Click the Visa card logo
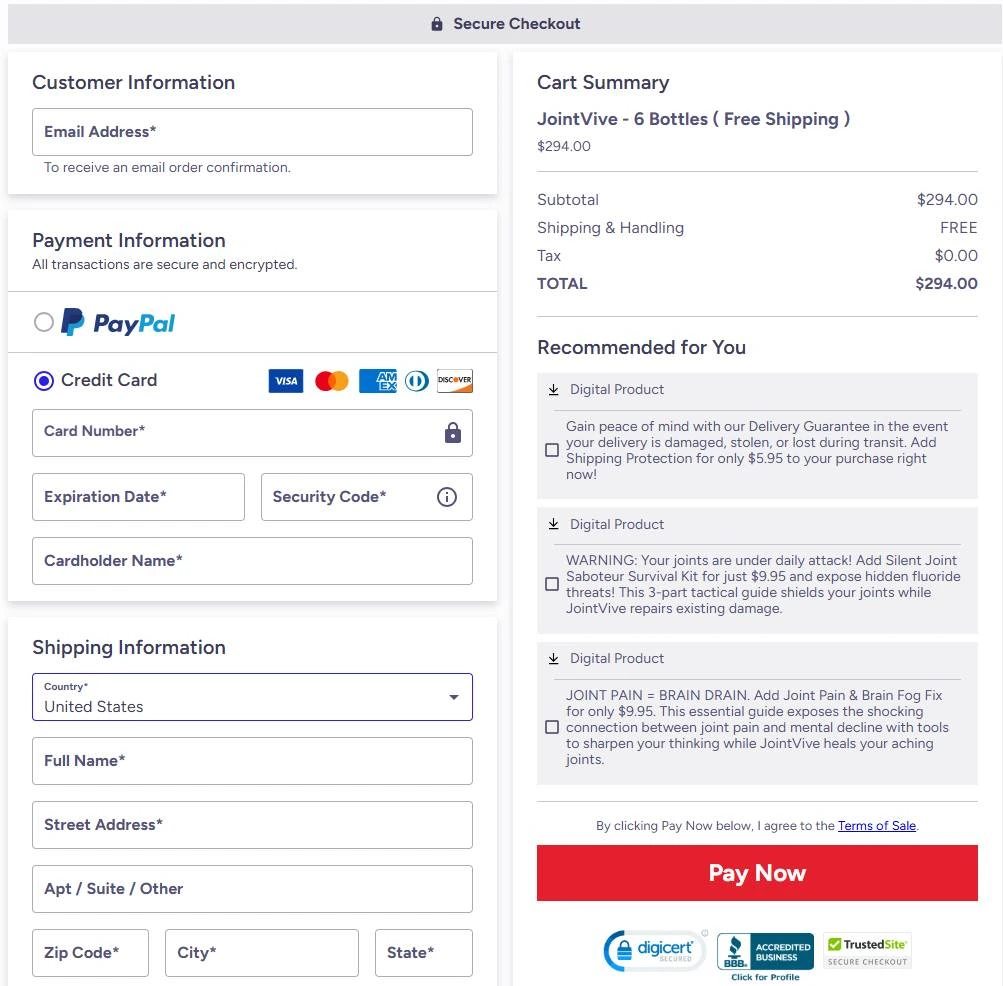The image size is (1003, 986). 286,381
